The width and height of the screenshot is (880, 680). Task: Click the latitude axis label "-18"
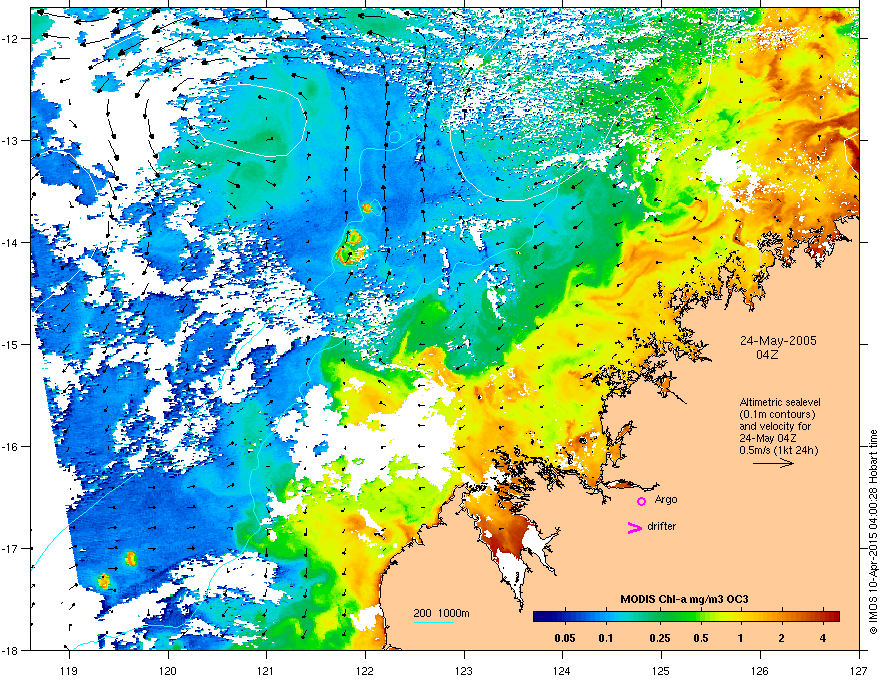tap(11, 650)
